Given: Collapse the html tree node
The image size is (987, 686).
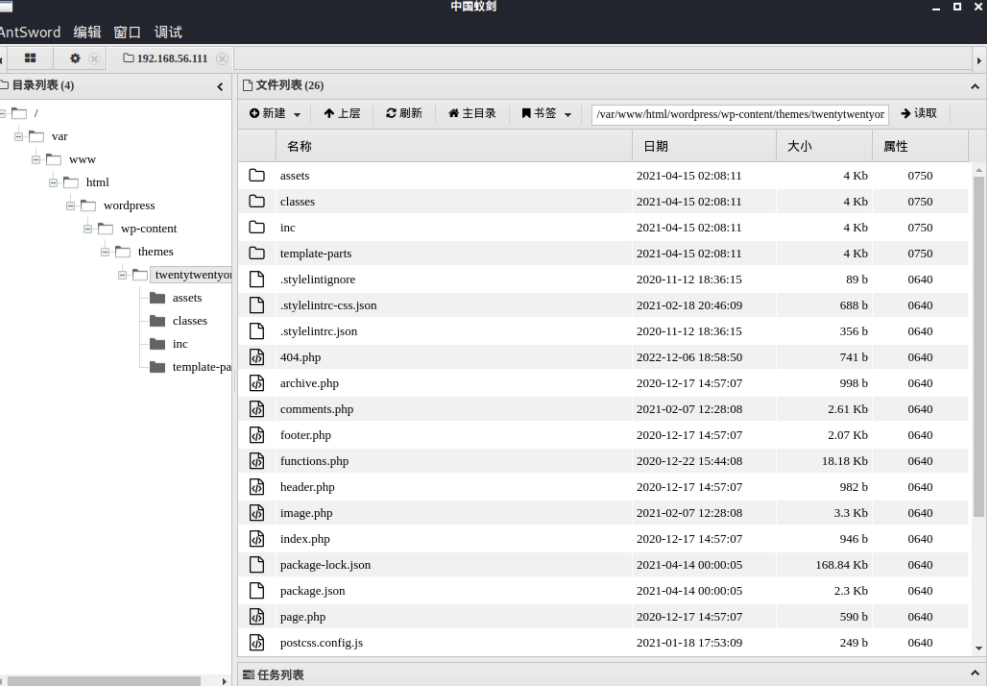Looking at the screenshot, I should pos(54,183).
